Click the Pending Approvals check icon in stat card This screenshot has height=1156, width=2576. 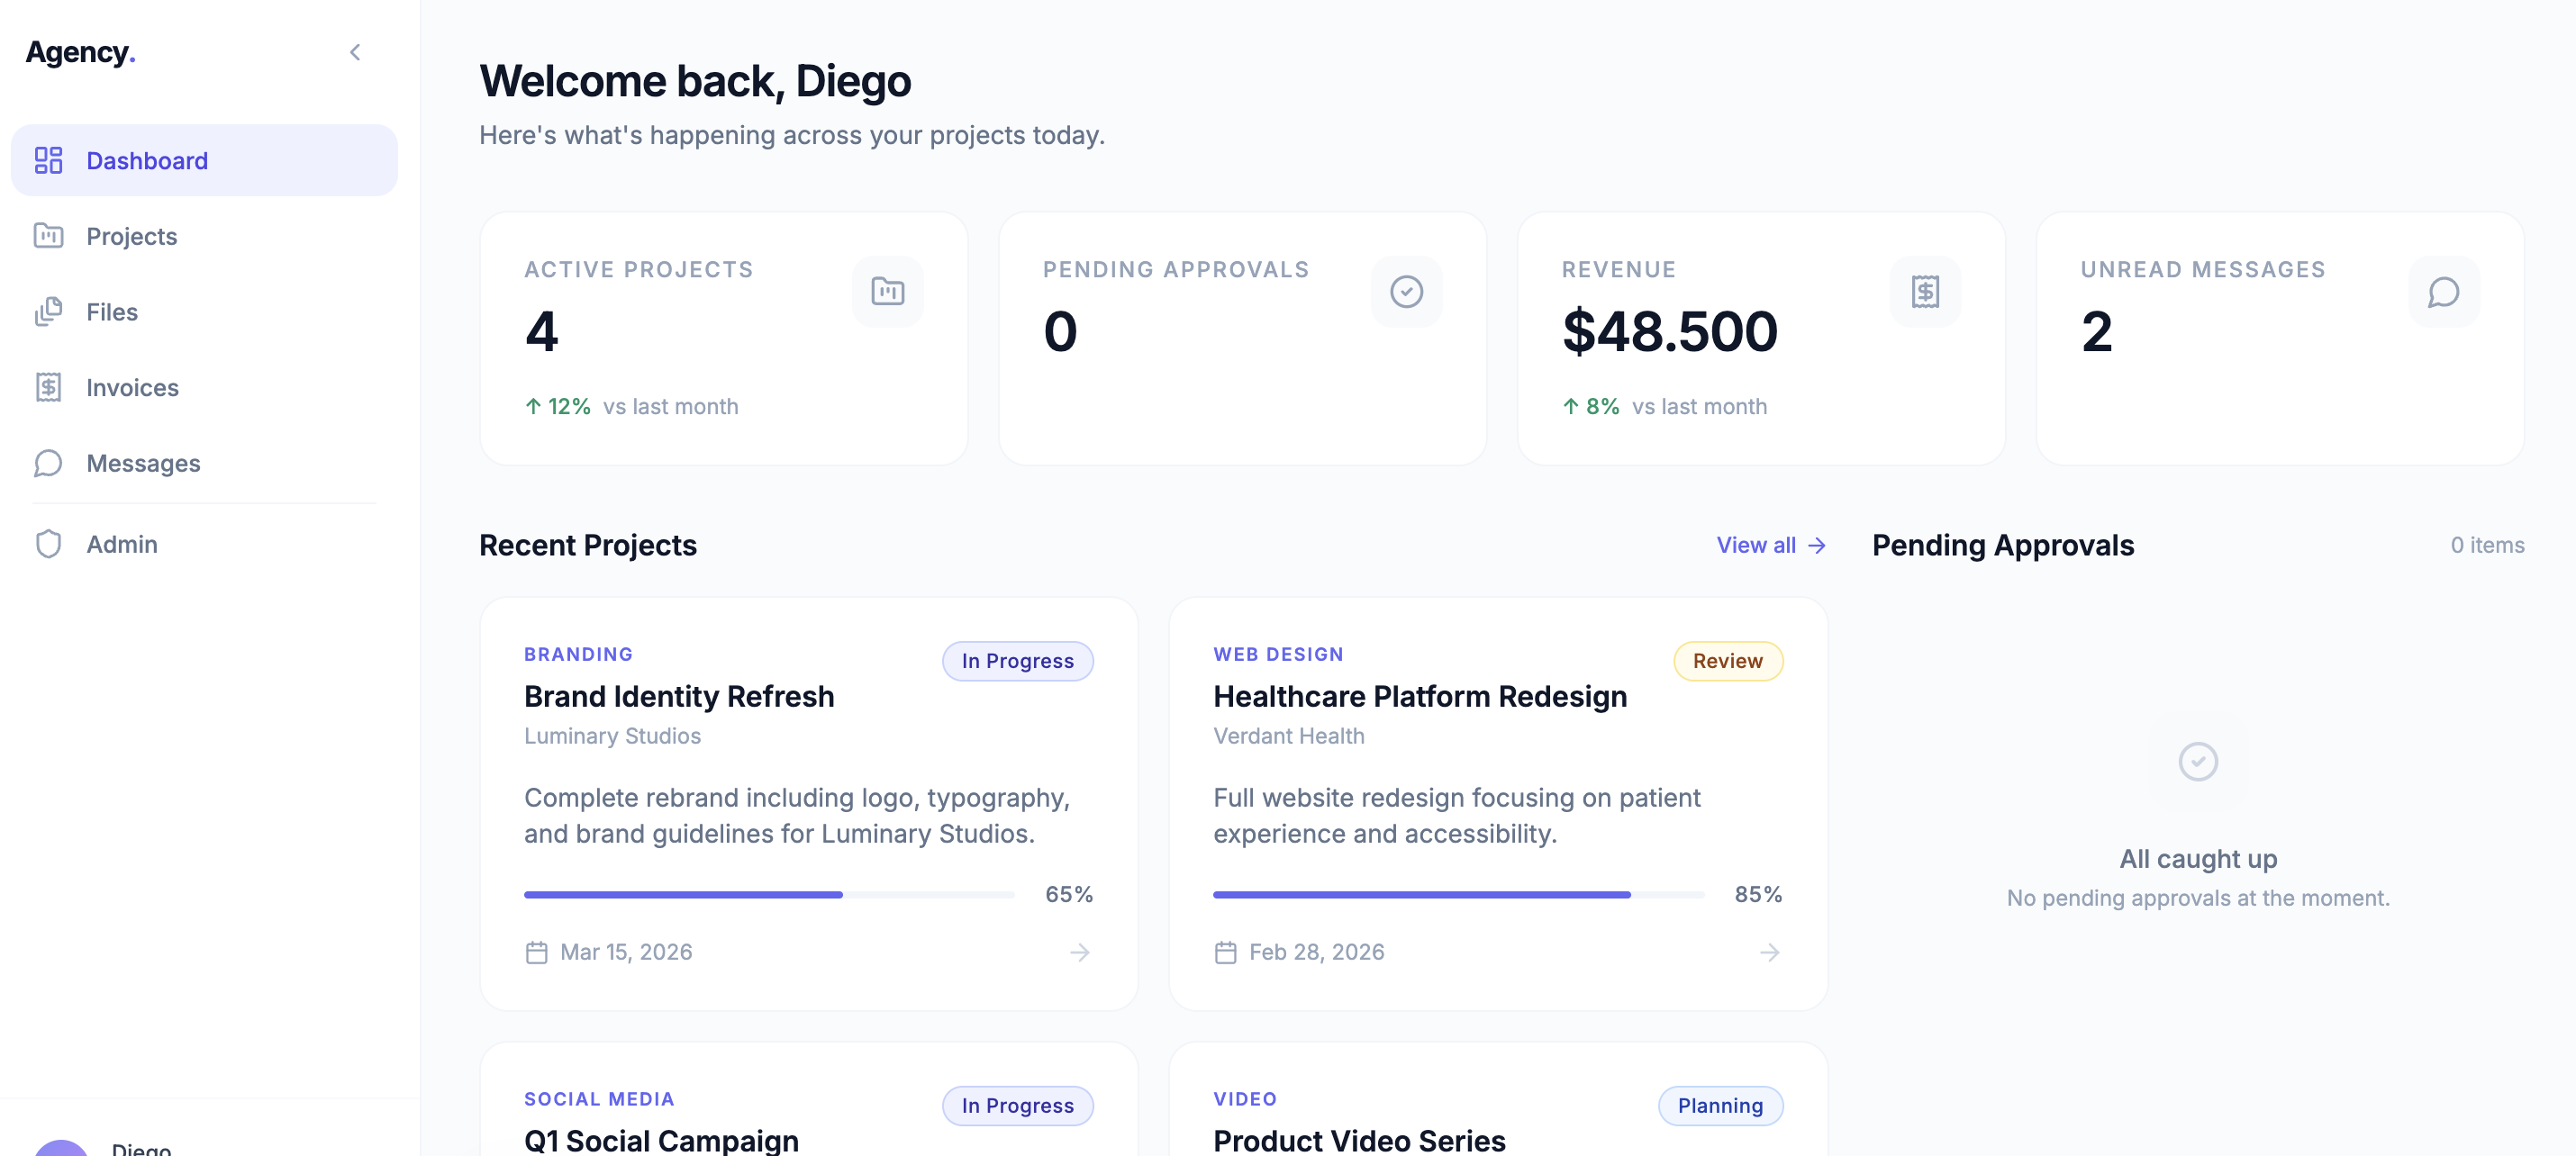[1406, 291]
